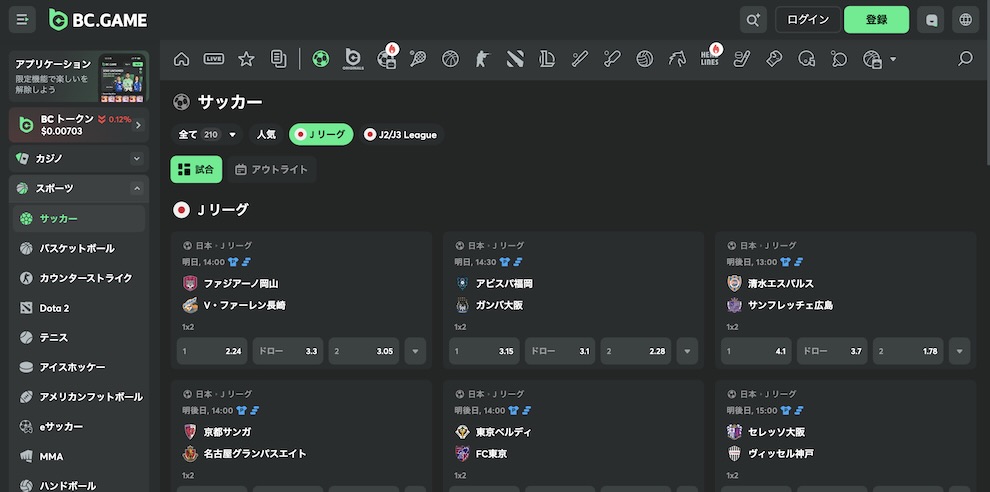
Task: Select the MMA glove icon in toolbar
Action: tap(773, 59)
